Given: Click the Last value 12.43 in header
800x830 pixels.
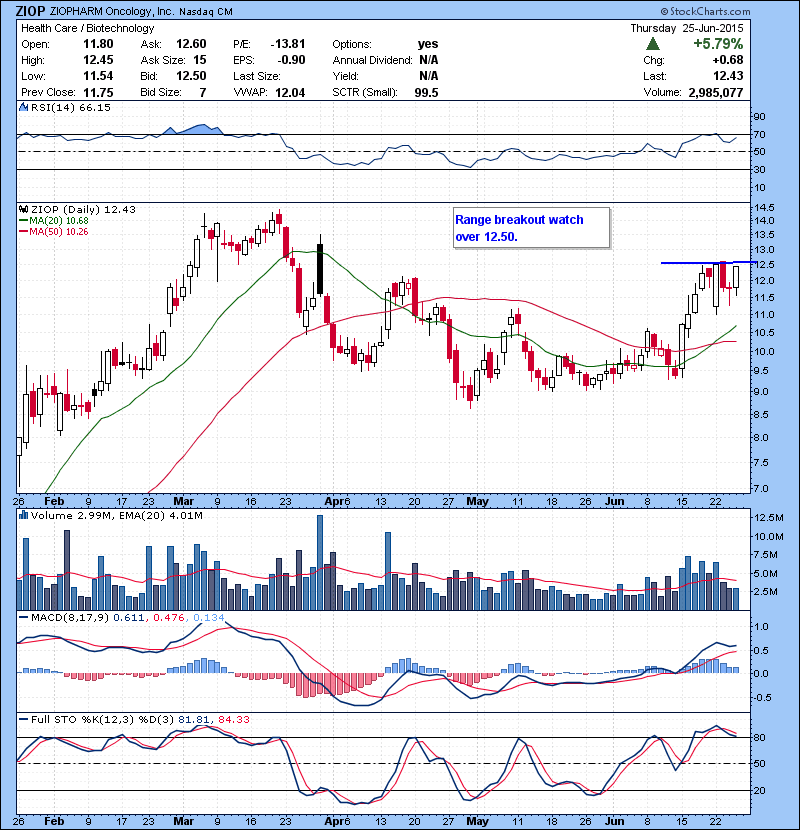Looking at the screenshot, I should coord(728,76).
